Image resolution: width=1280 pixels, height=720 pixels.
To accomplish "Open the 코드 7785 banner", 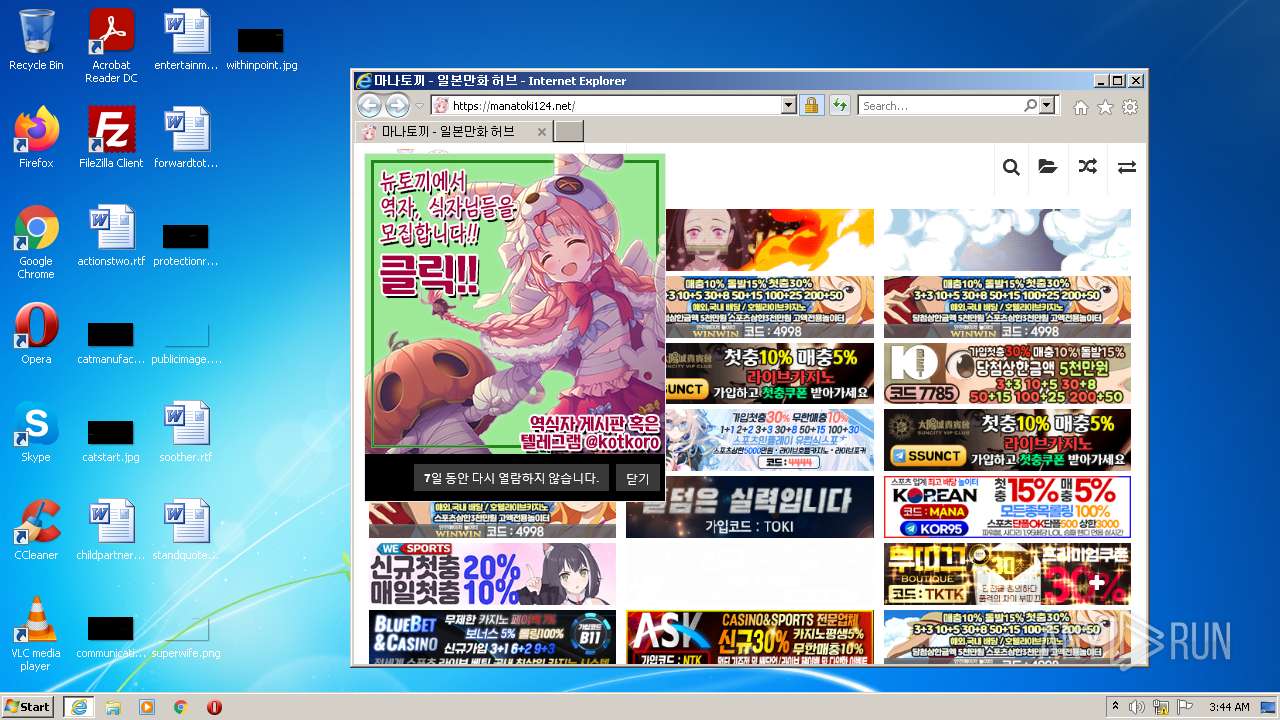I will click(x=1007, y=374).
